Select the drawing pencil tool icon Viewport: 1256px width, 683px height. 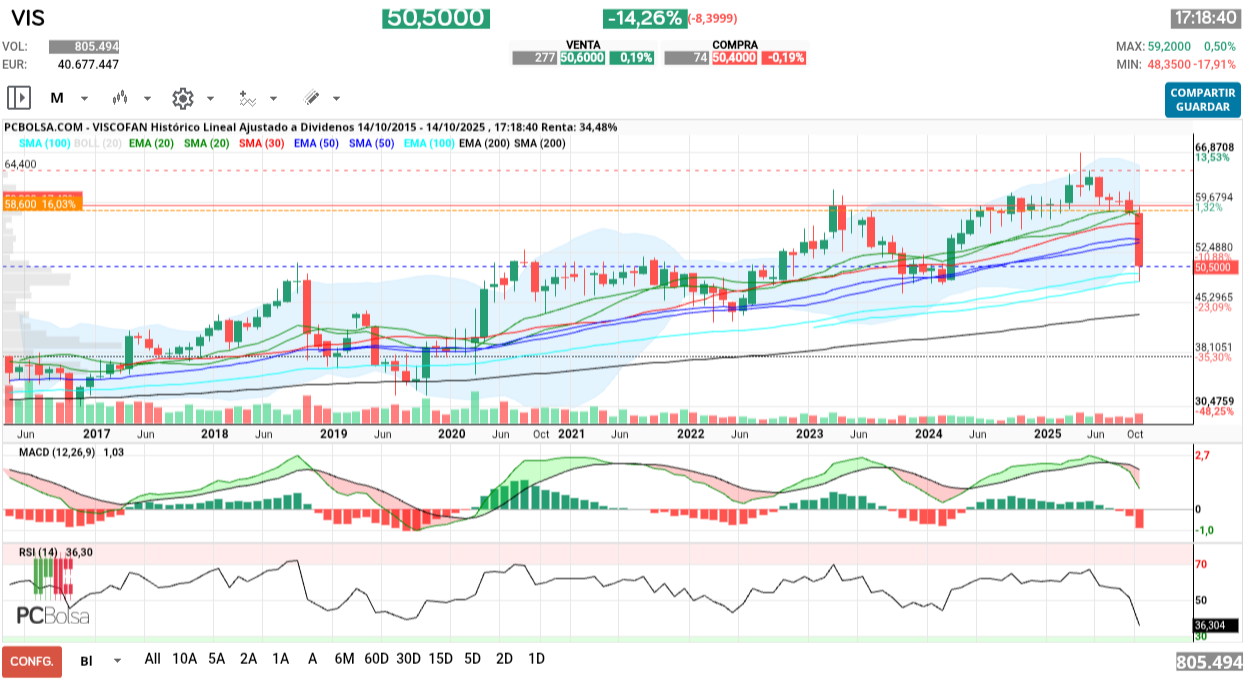pos(311,98)
